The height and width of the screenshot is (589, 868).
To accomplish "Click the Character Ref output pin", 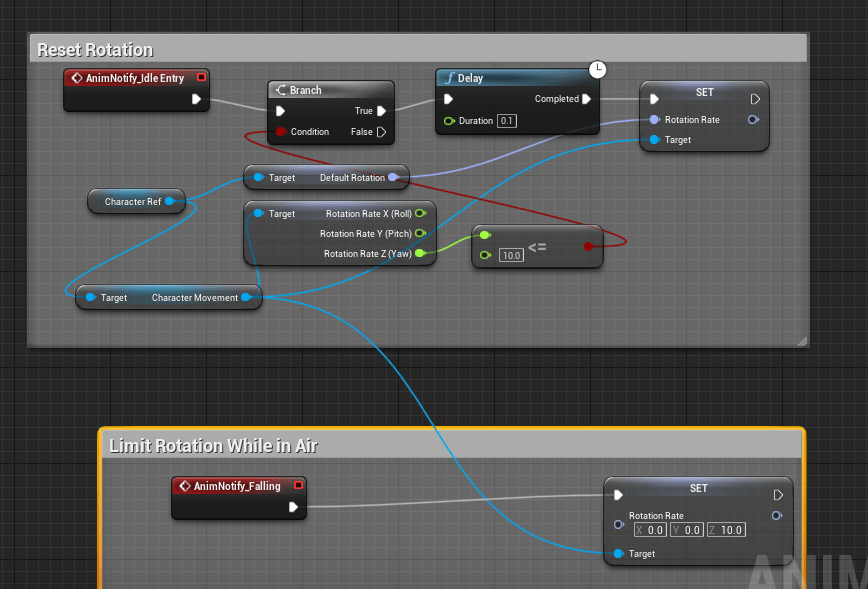I will click(x=169, y=202).
